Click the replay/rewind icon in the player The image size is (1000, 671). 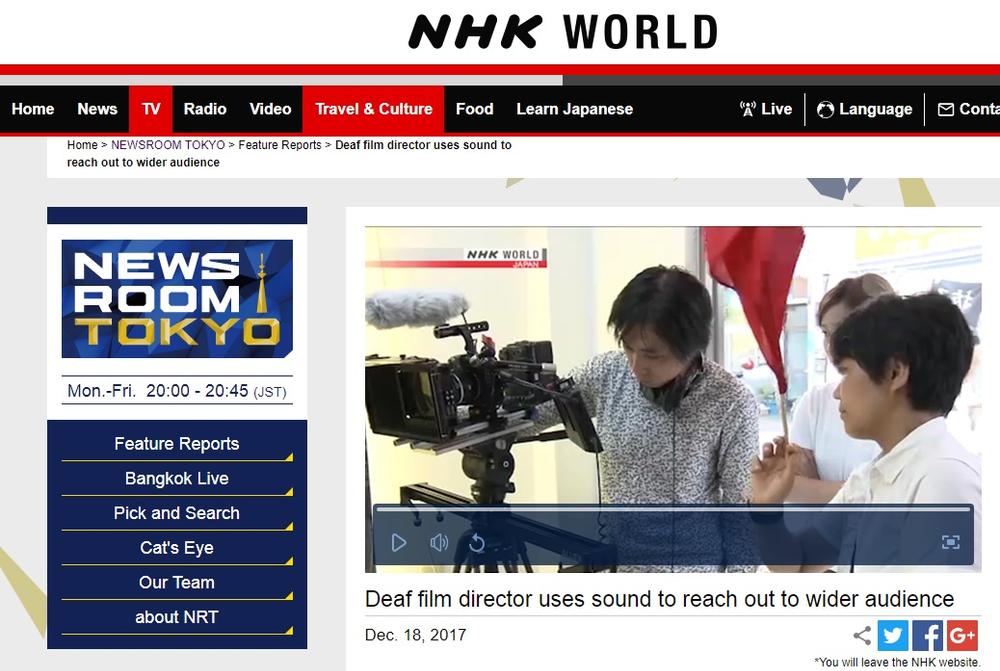tap(477, 543)
